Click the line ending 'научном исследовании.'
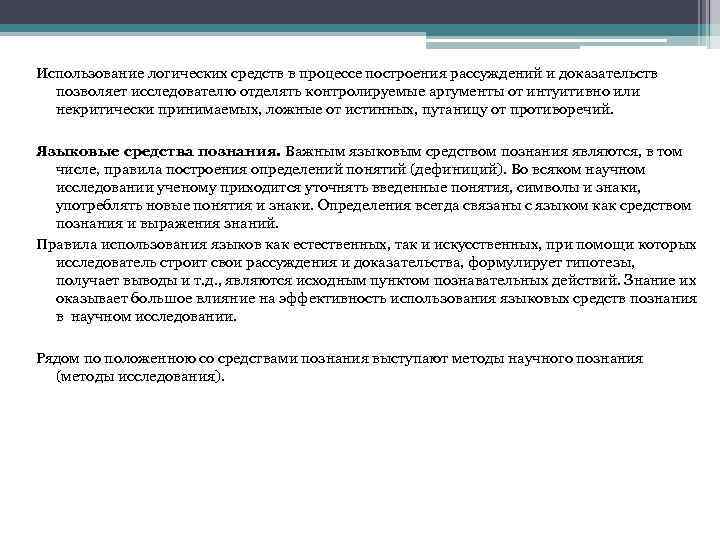This screenshot has height=540, width=720. (146, 317)
